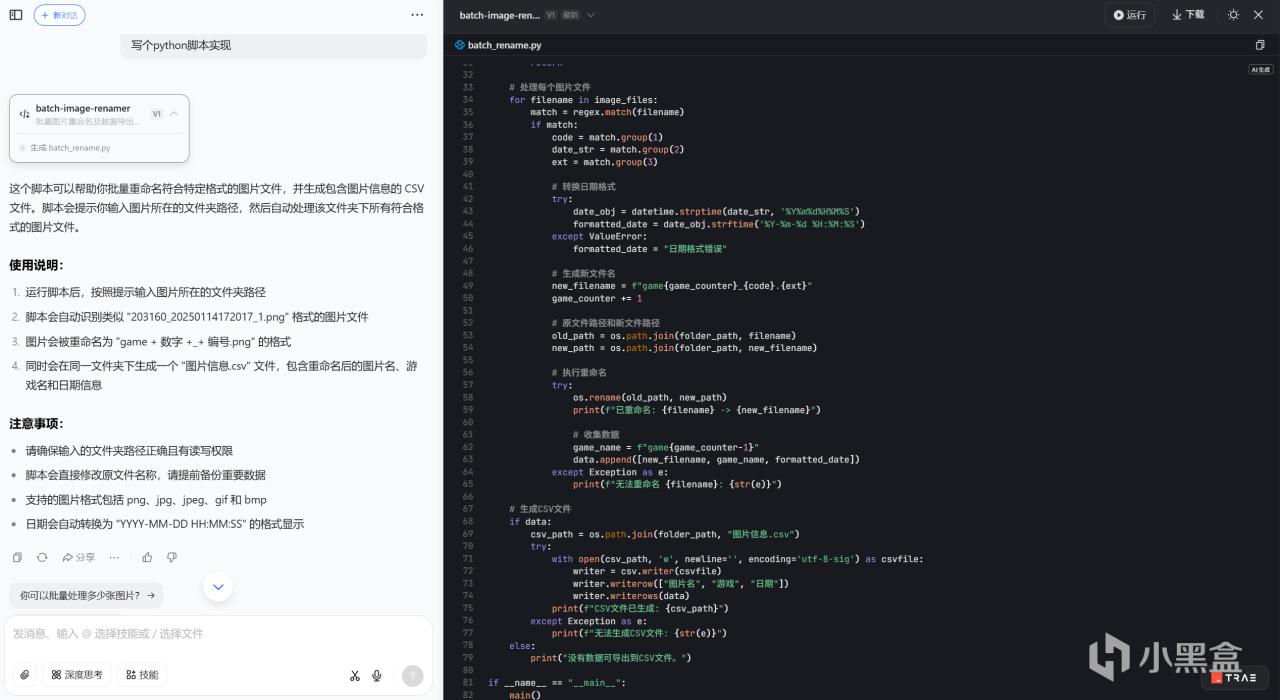Click the scissors icon in input bar
Viewport: 1280px width, 700px height.
pos(354,676)
